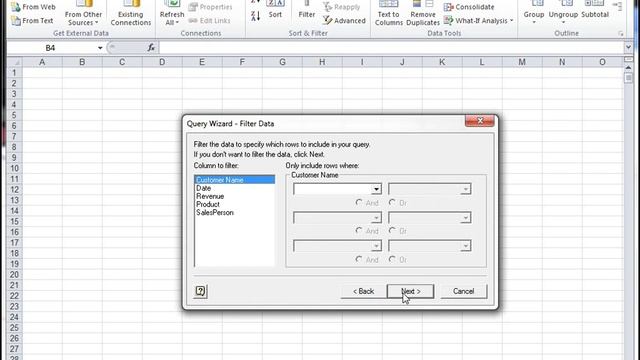Click From Text import option
The width and height of the screenshot is (640, 360).
pyautogui.click(x=33, y=20)
